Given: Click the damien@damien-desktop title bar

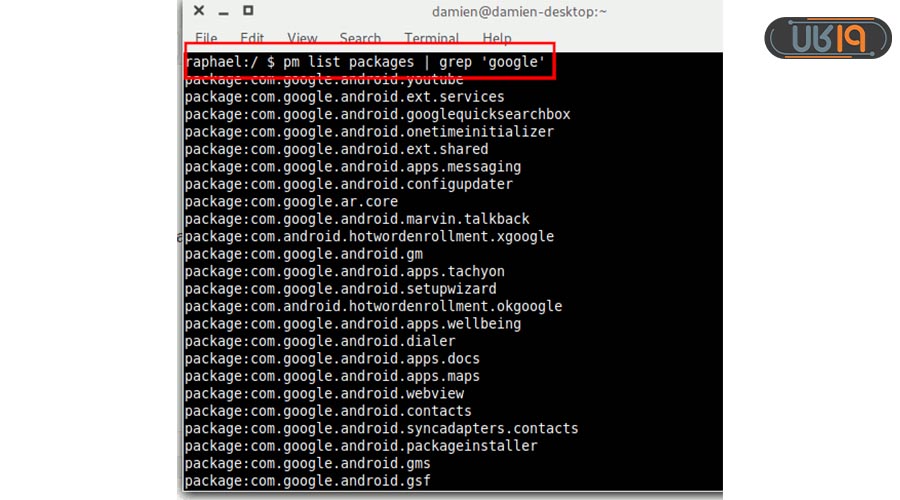Looking at the screenshot, I should pyautogui.click(x=519, y=12).
